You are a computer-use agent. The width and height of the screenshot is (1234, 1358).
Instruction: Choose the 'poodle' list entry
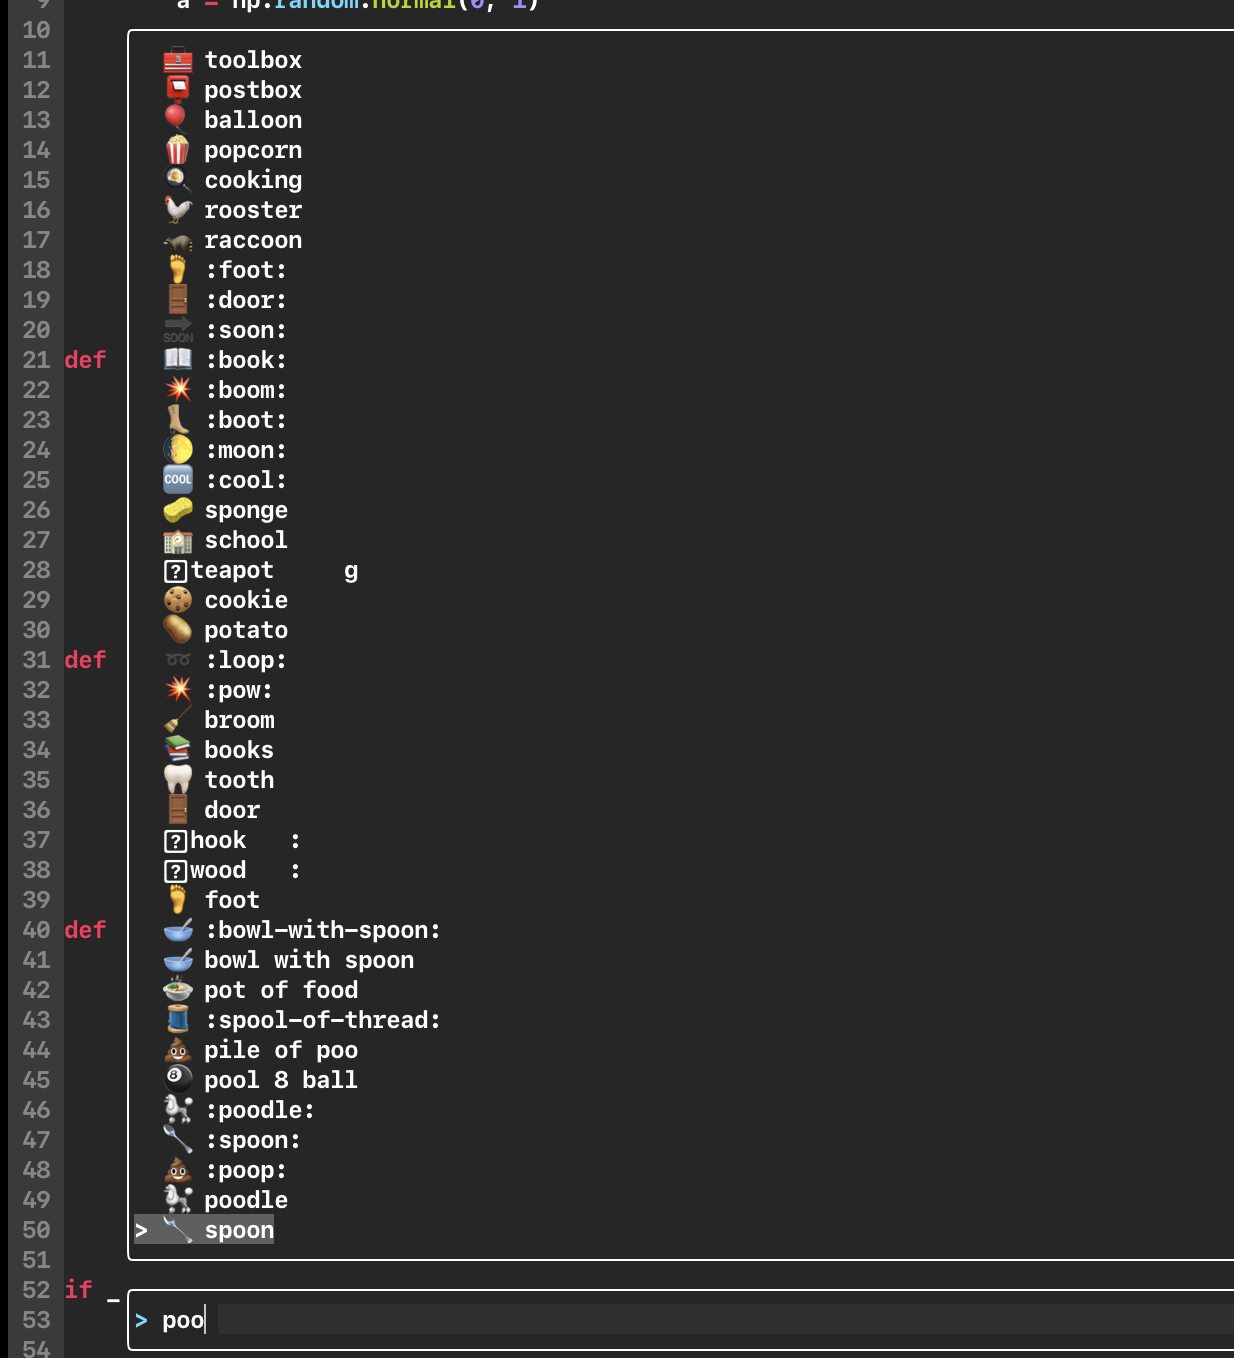click(x=246, y=1200)
